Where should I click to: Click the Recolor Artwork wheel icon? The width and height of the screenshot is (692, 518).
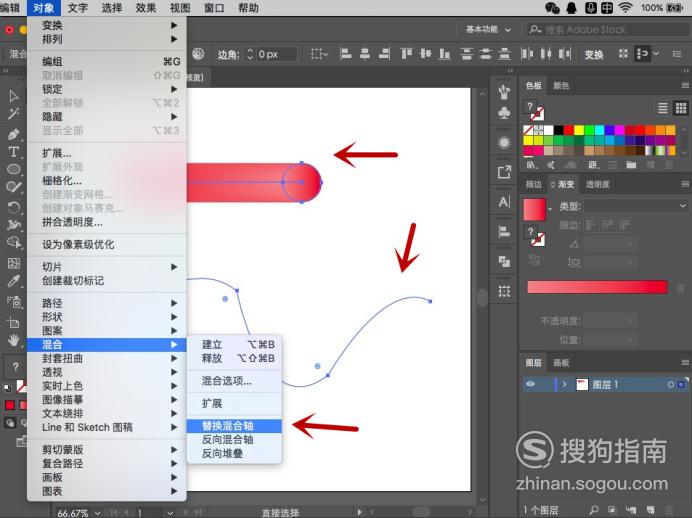198,54
